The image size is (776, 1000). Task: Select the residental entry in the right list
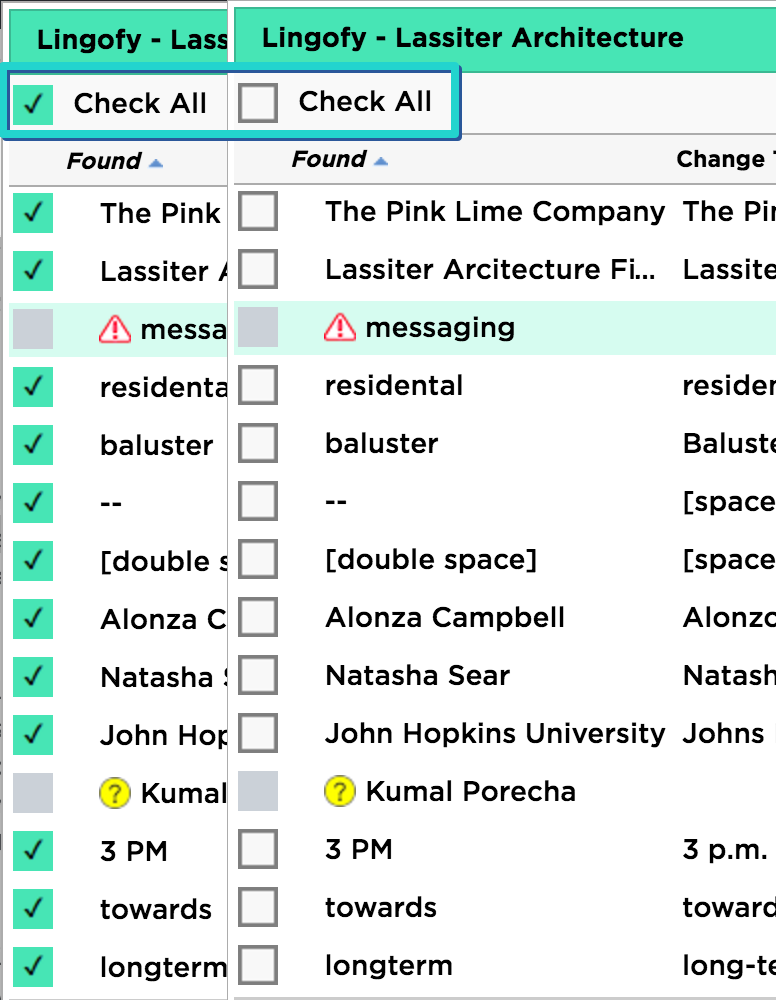pyautogui.click(x=394, y=386)
